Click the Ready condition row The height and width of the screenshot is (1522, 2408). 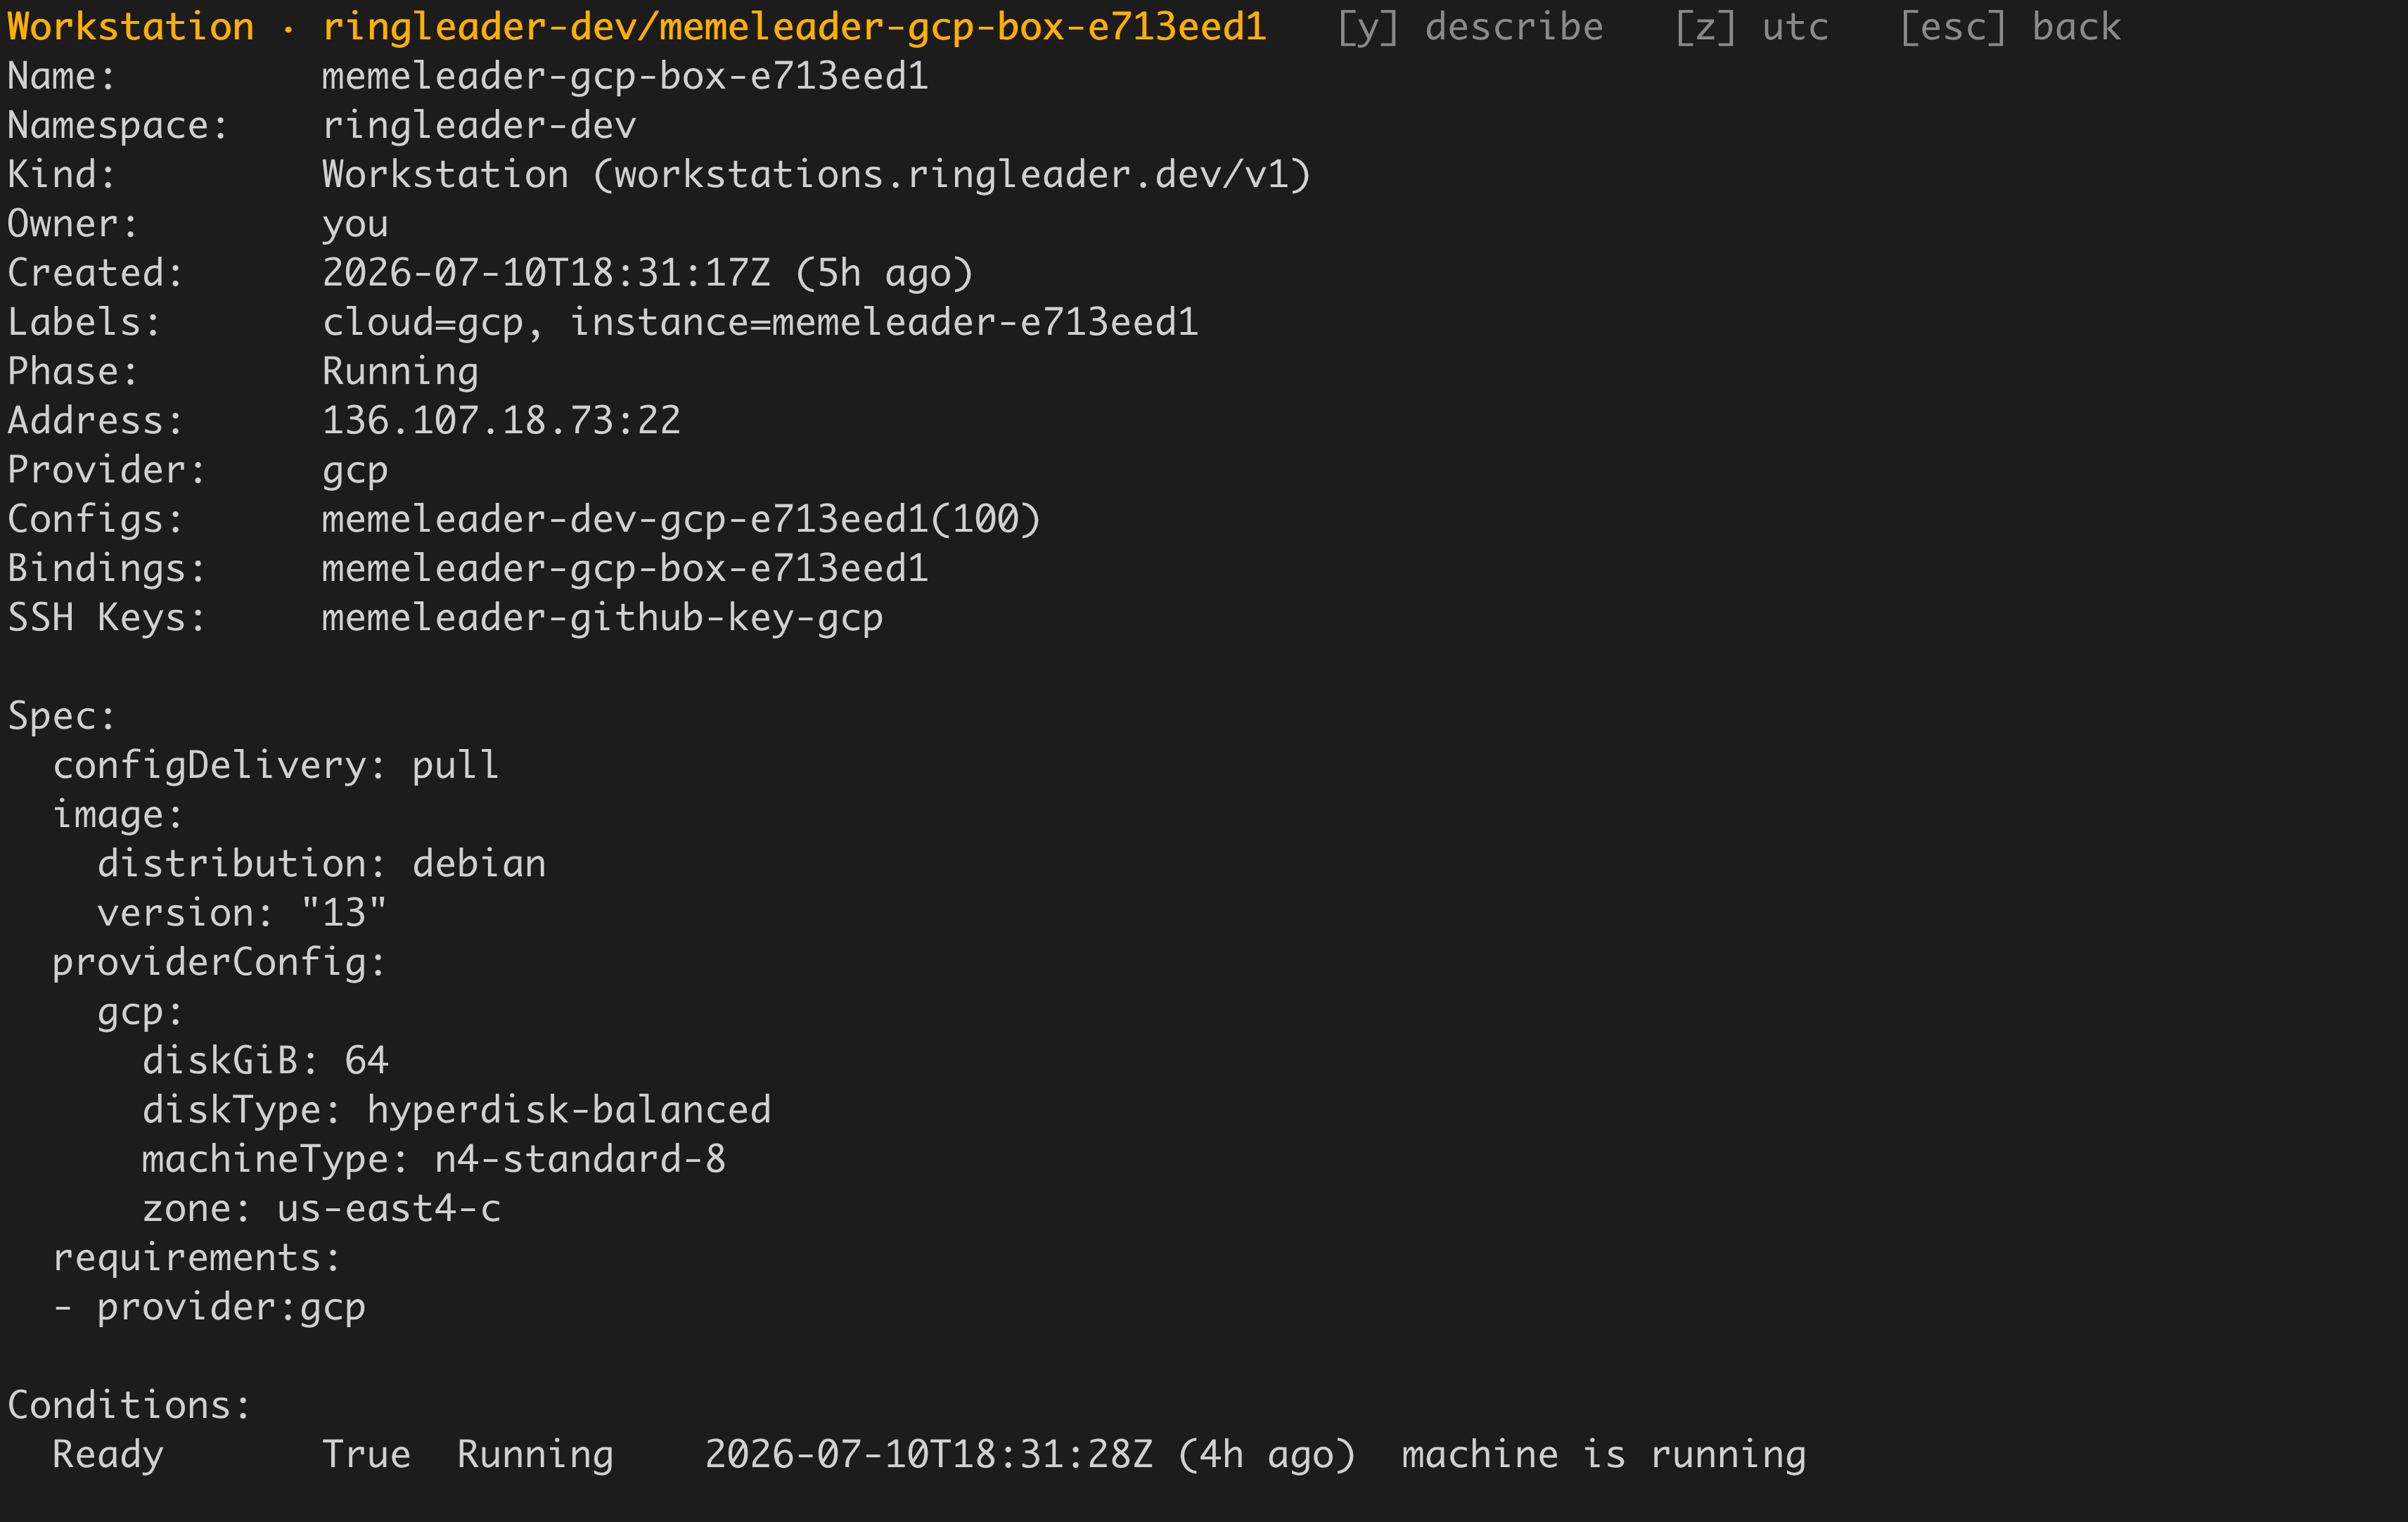coord(929,1454)
